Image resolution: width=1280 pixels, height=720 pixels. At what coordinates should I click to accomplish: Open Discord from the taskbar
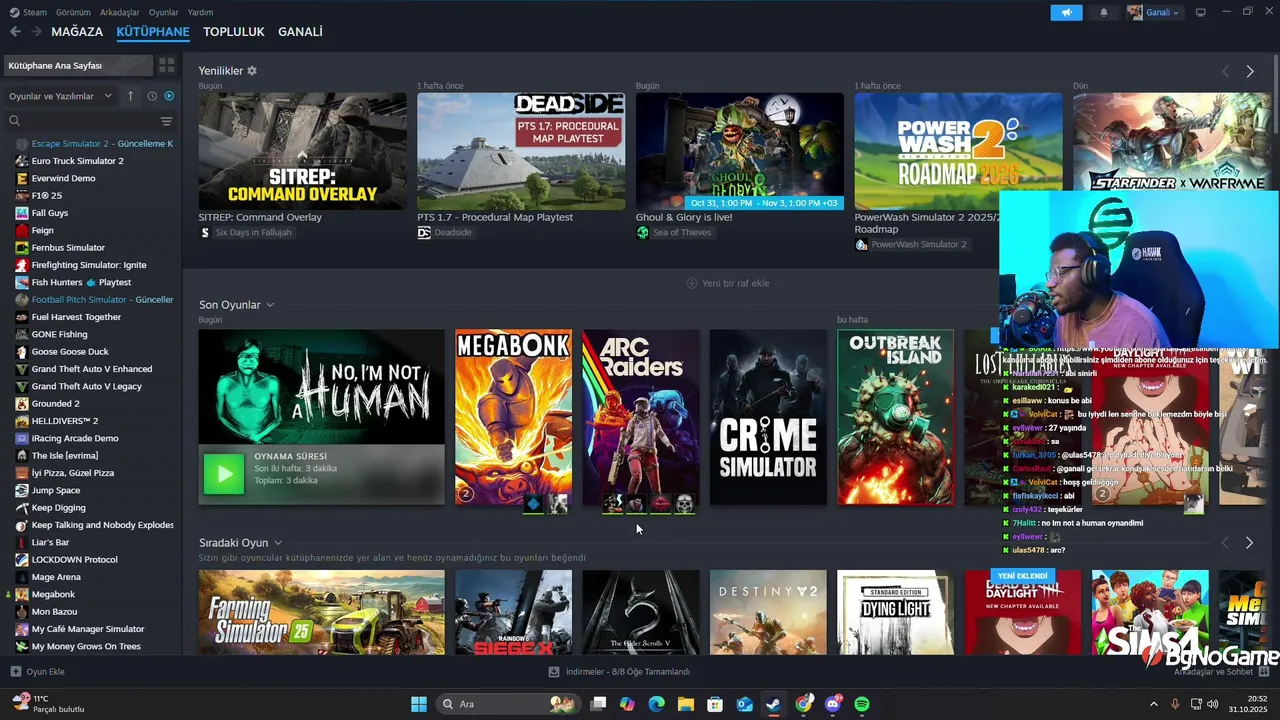(x=833, y=704)
